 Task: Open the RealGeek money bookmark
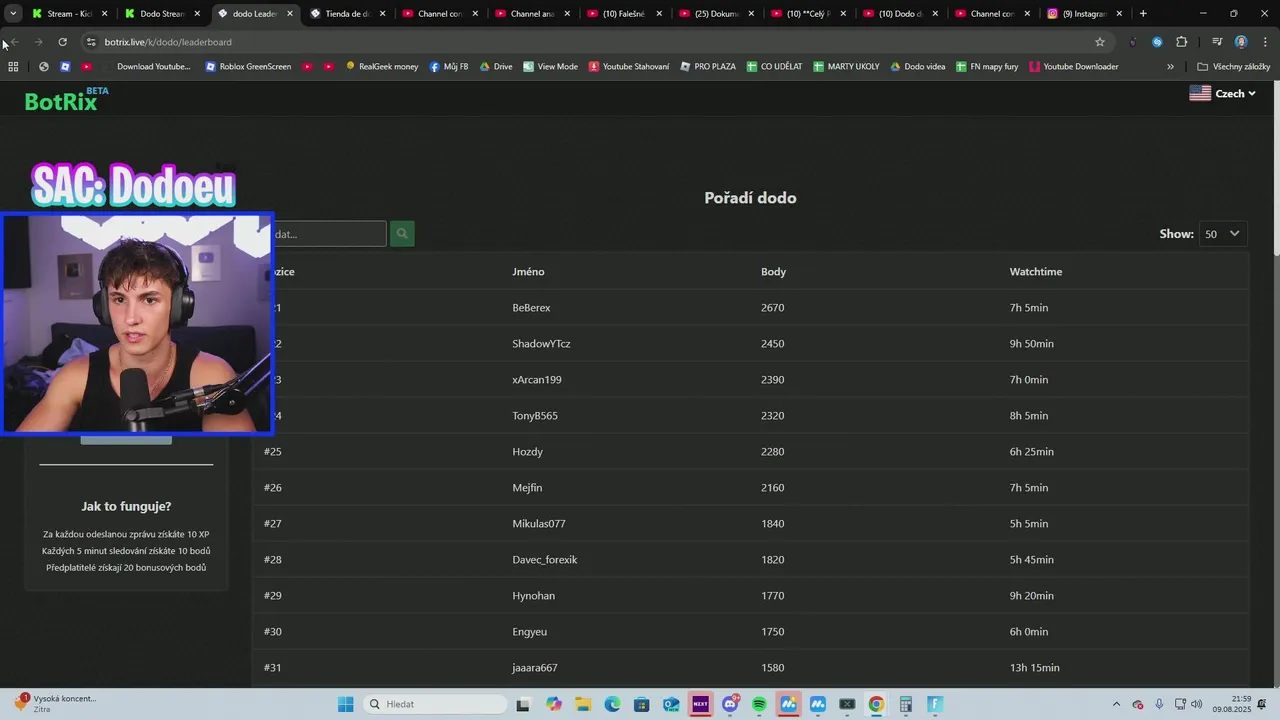pyautogui.click(x=382, y=67)
